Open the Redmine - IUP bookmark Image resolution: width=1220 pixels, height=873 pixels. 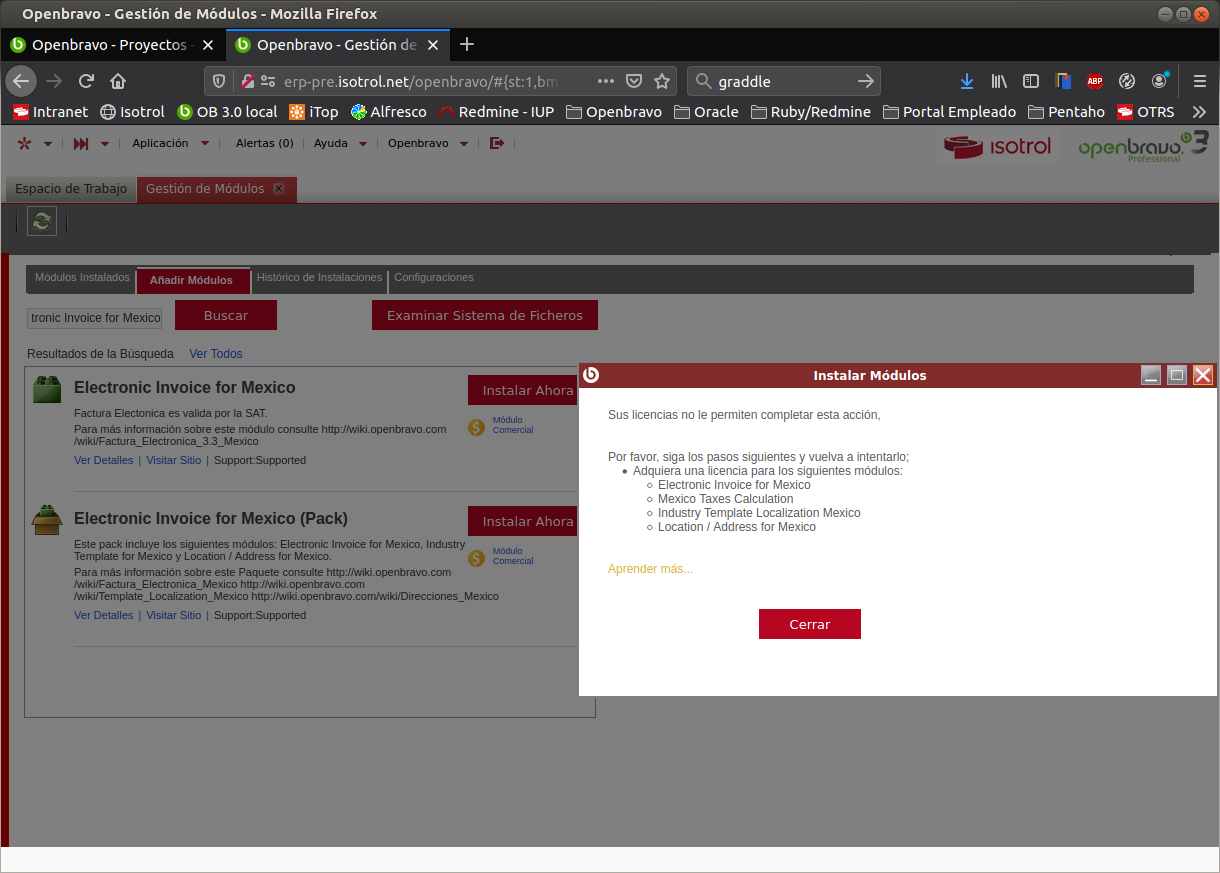[x=496, y=112]
